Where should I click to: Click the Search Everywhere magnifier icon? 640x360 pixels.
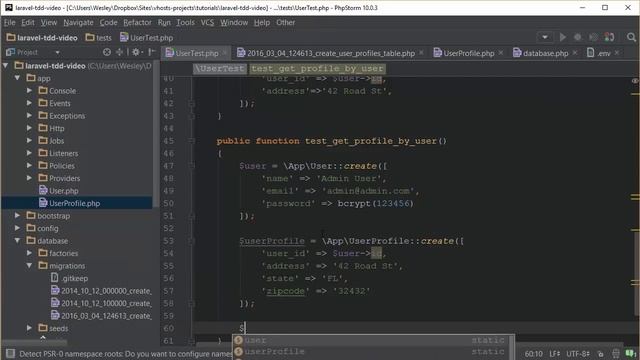coord(631,38)
